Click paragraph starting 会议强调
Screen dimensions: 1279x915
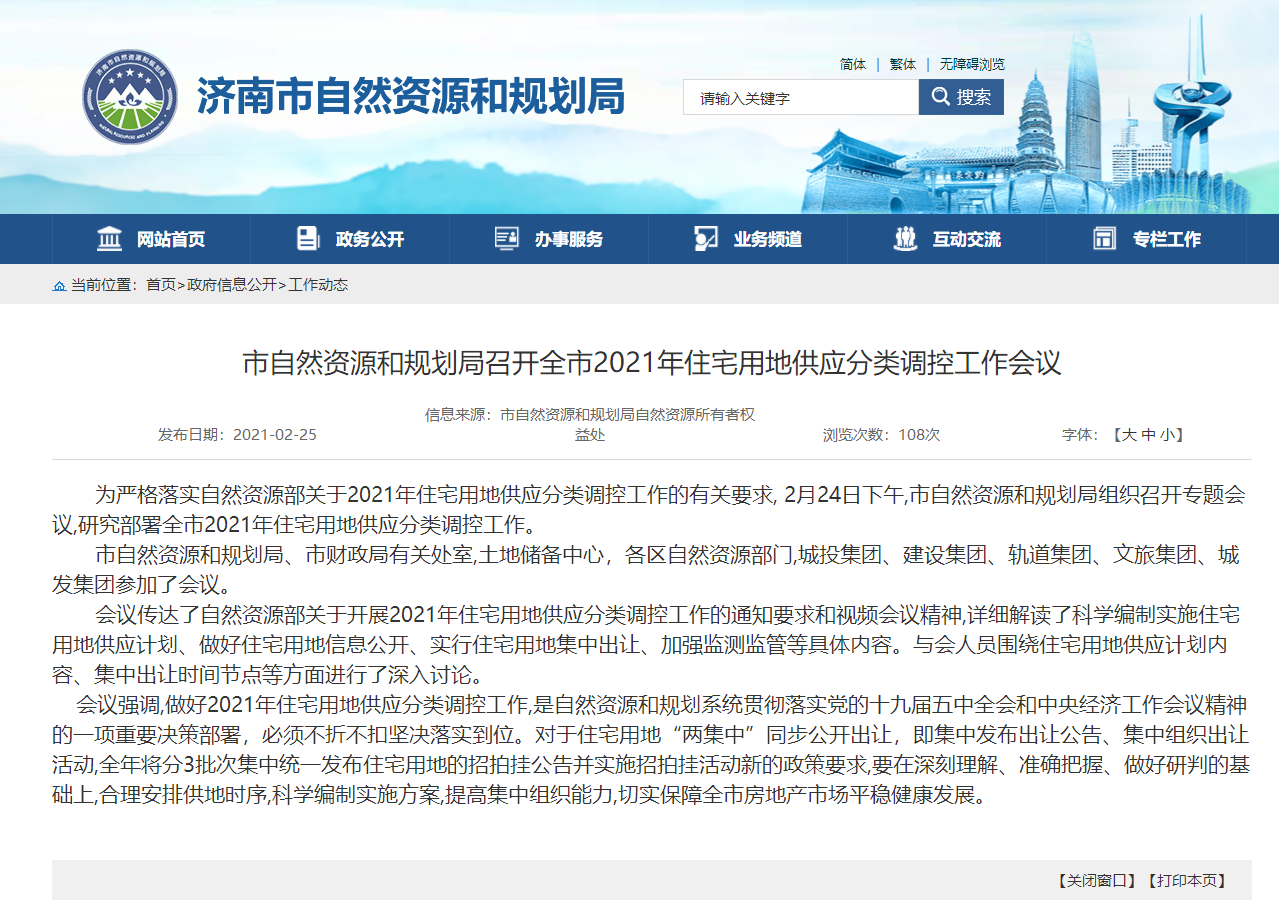click(x=651, y=752)
